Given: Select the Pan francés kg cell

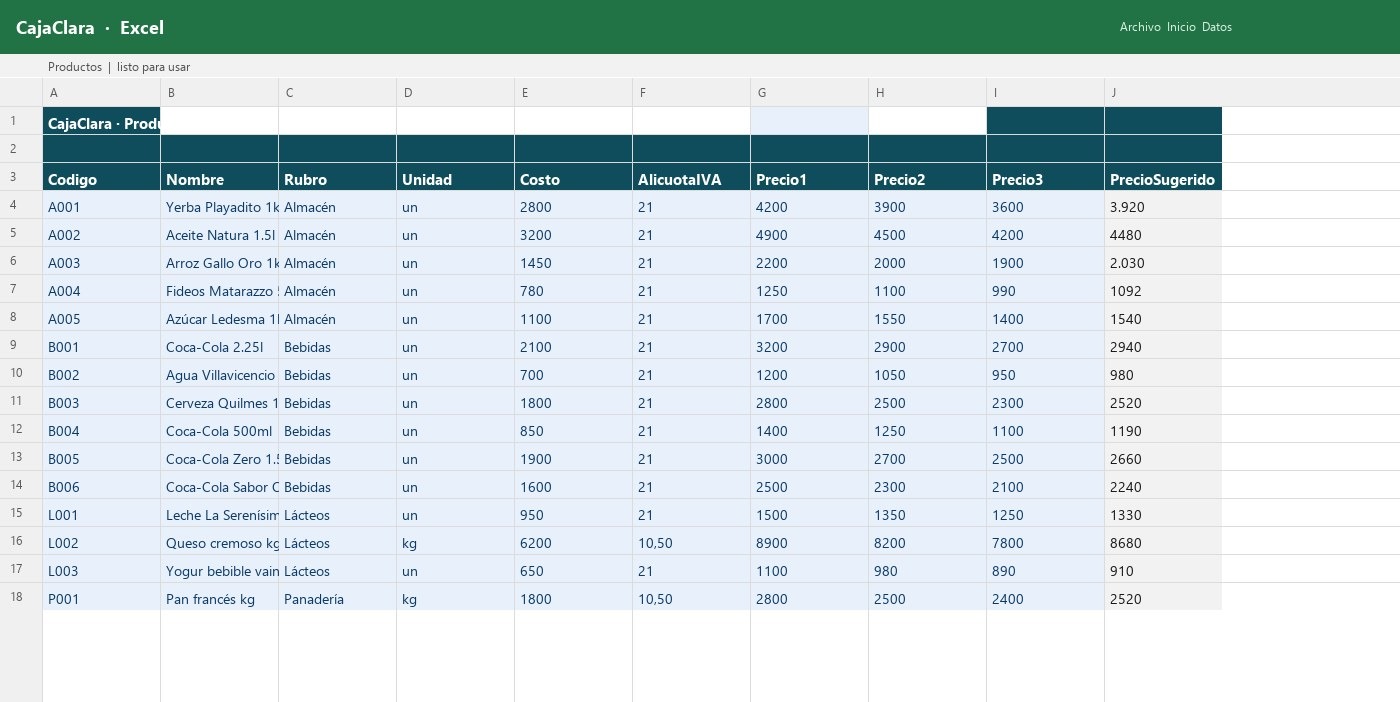Looking at the screenshot, I should pyautogui.click(x=219, y=597).
